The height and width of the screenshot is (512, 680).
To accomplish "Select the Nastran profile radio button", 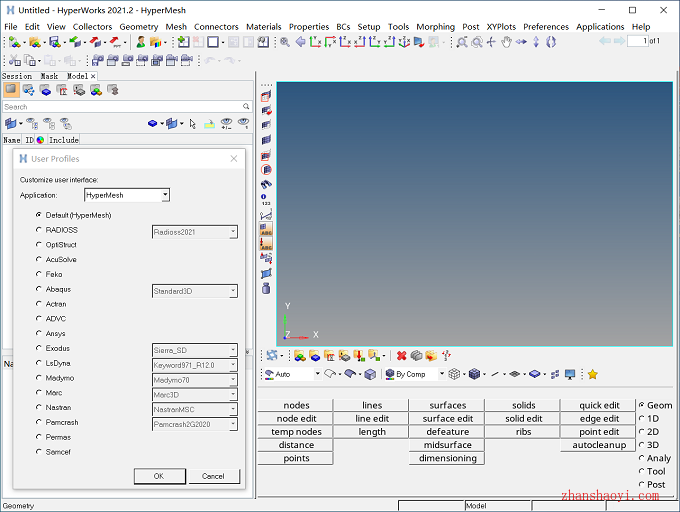I will [39, 407].
